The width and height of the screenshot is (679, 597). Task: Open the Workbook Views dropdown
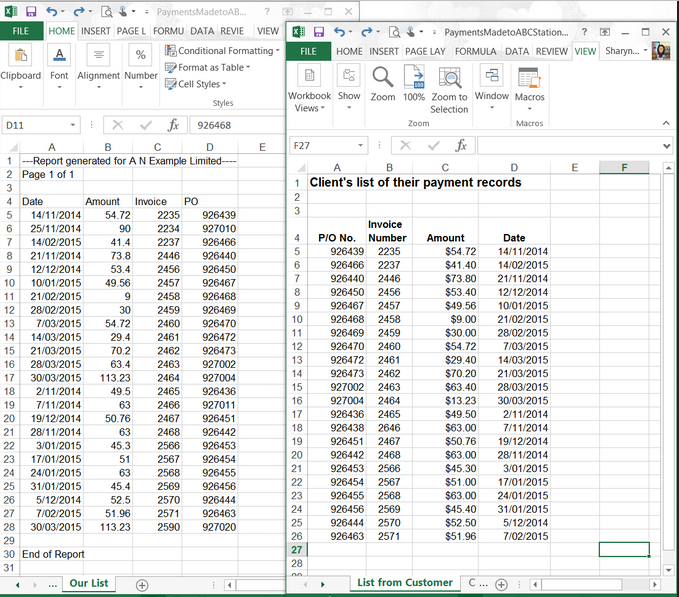tap(309, 88)
